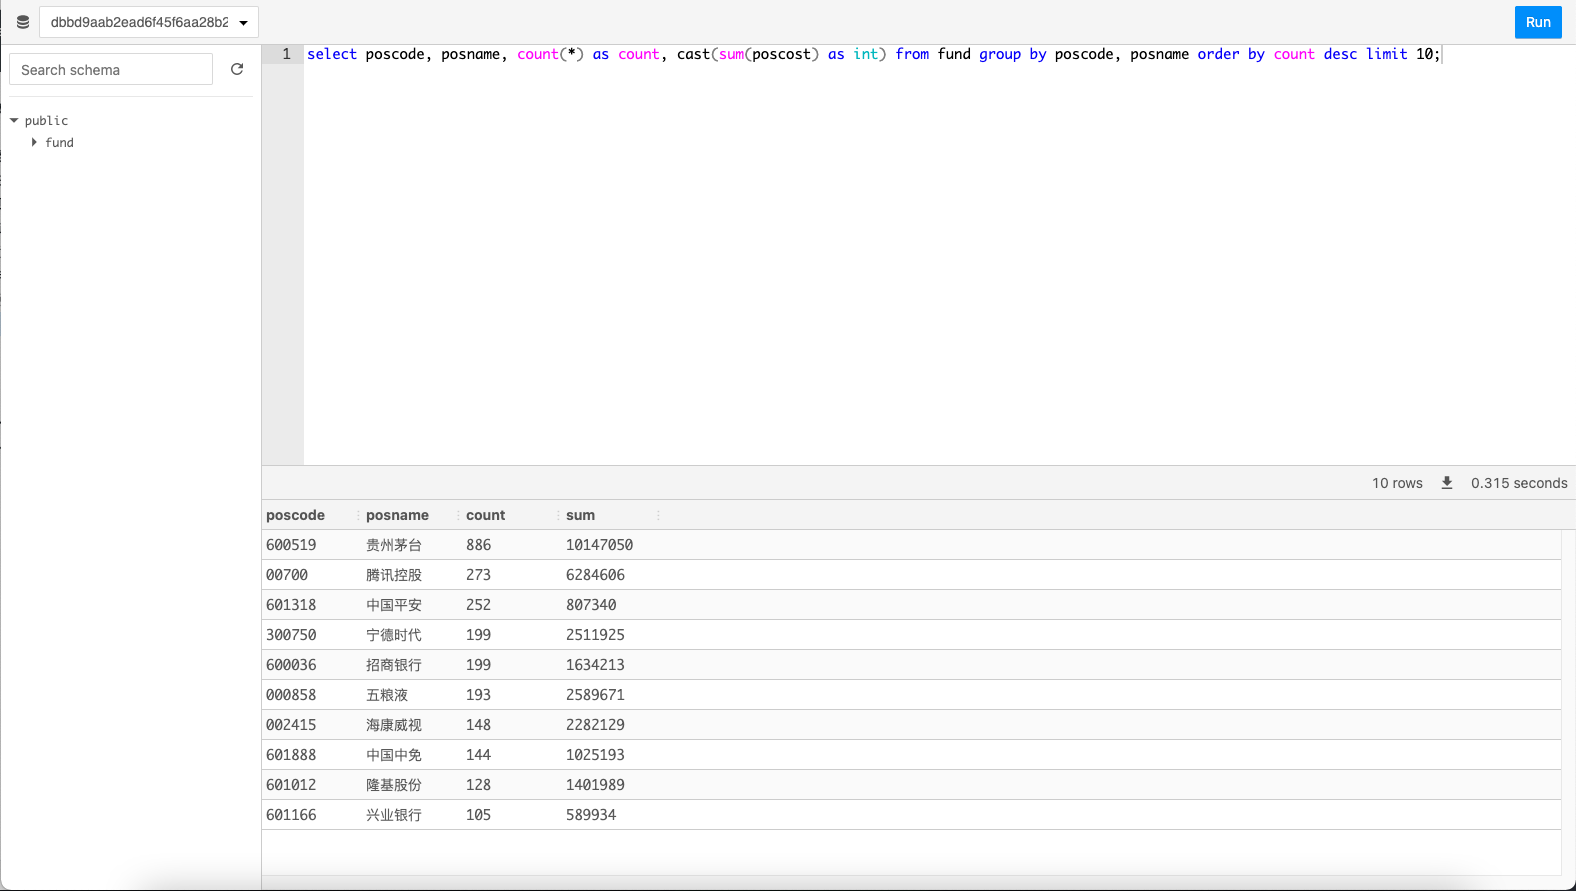Select count value 105
This screenshot has height=891, width=1576.
tap(479, 815)
